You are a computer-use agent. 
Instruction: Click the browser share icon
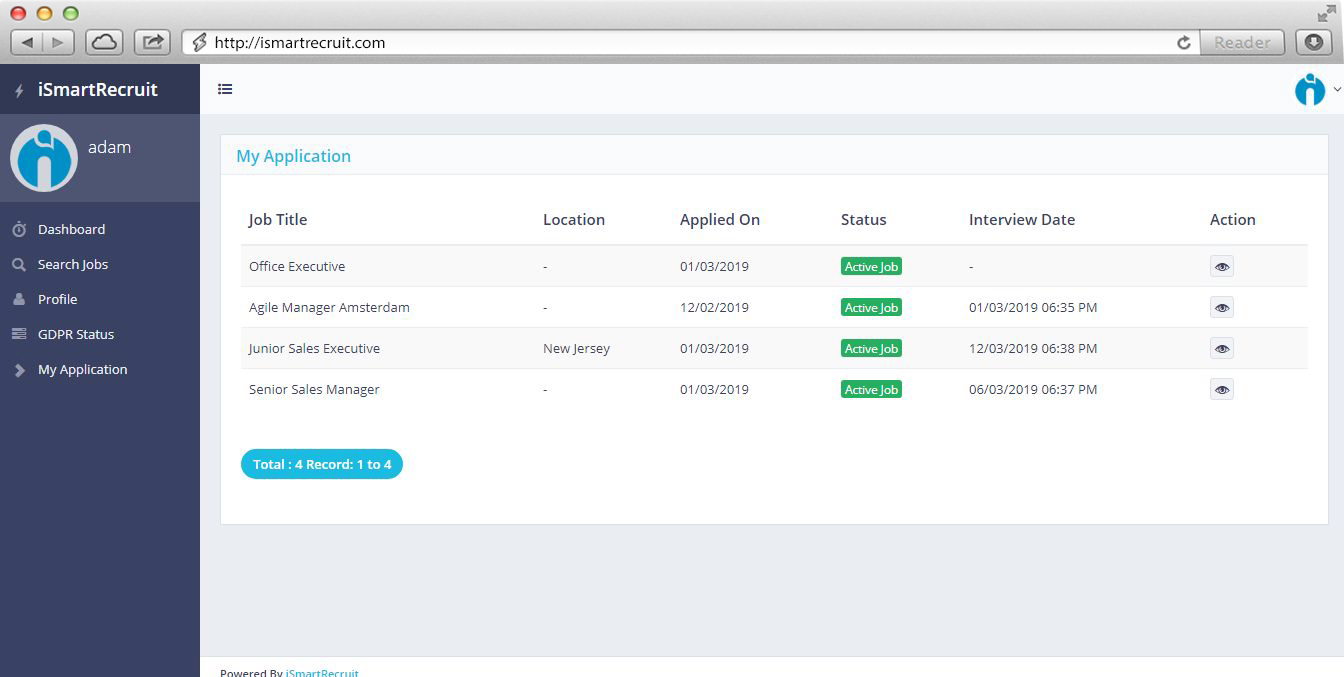tap(152, 42)
